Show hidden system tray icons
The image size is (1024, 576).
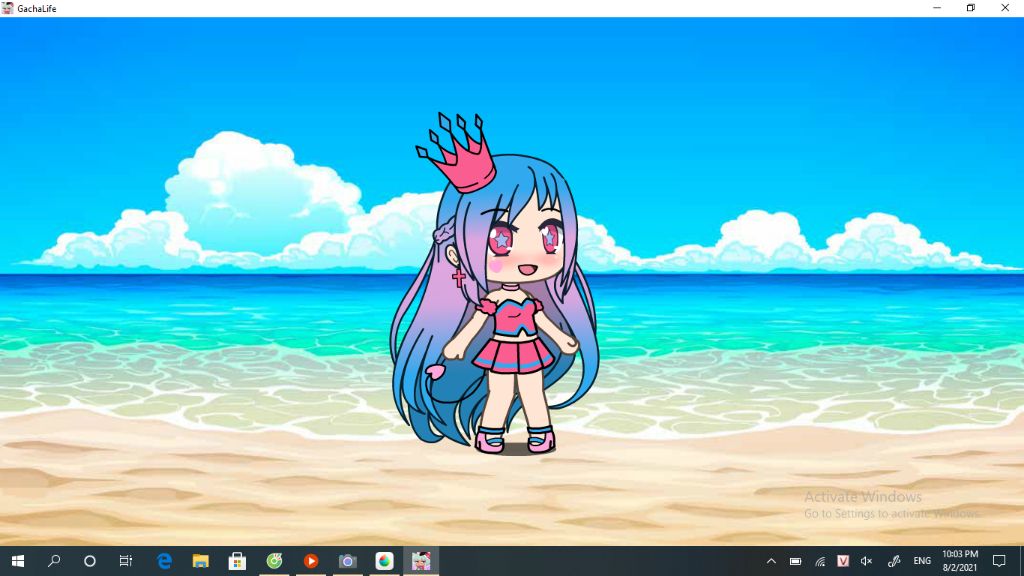pos(771,561)
